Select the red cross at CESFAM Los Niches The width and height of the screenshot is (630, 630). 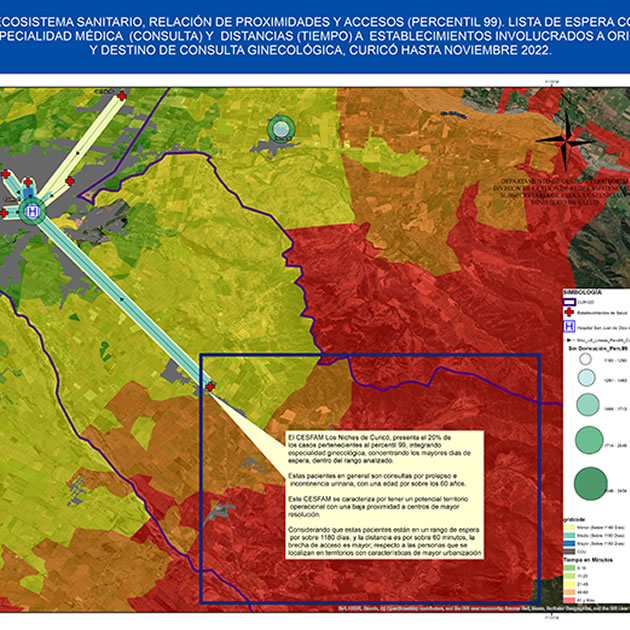[210, 386]
